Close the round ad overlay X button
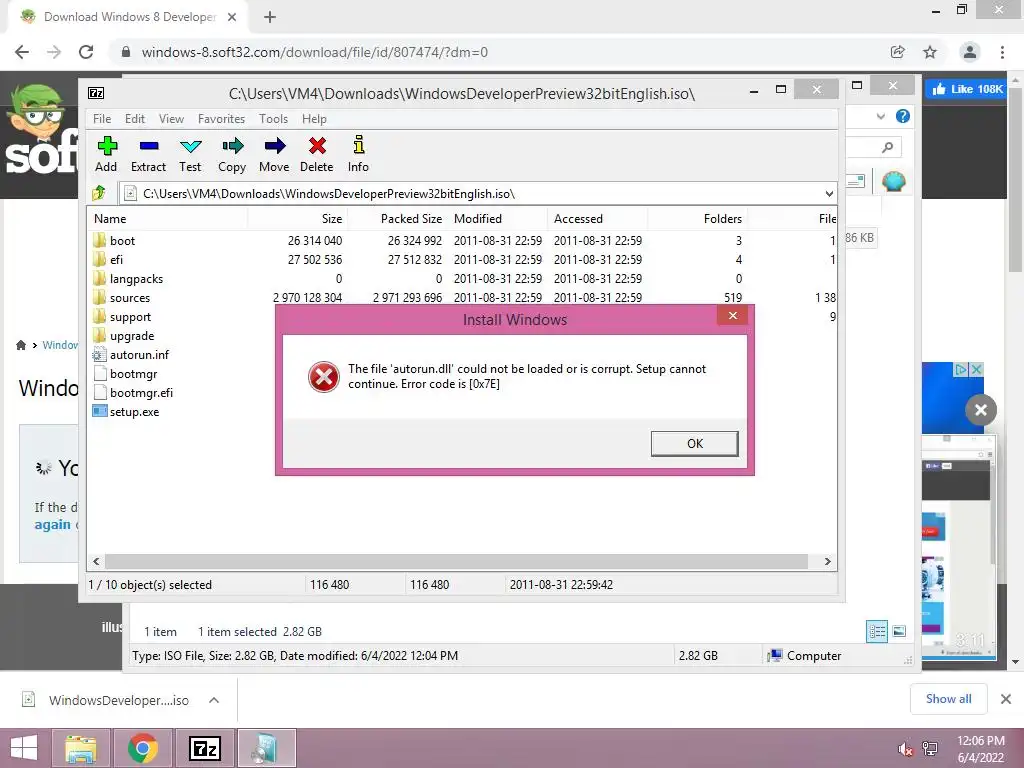Viewport: 1024px width, 768px height. [980, 410]
